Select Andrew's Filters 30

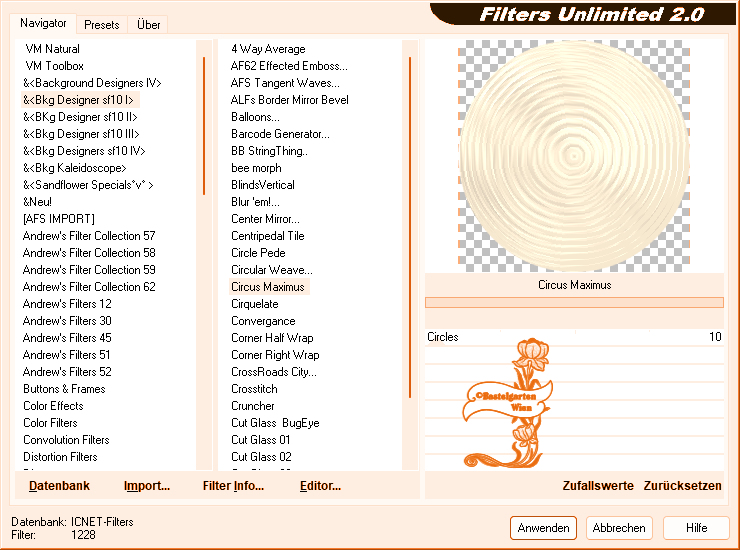(x=67, y=321)
